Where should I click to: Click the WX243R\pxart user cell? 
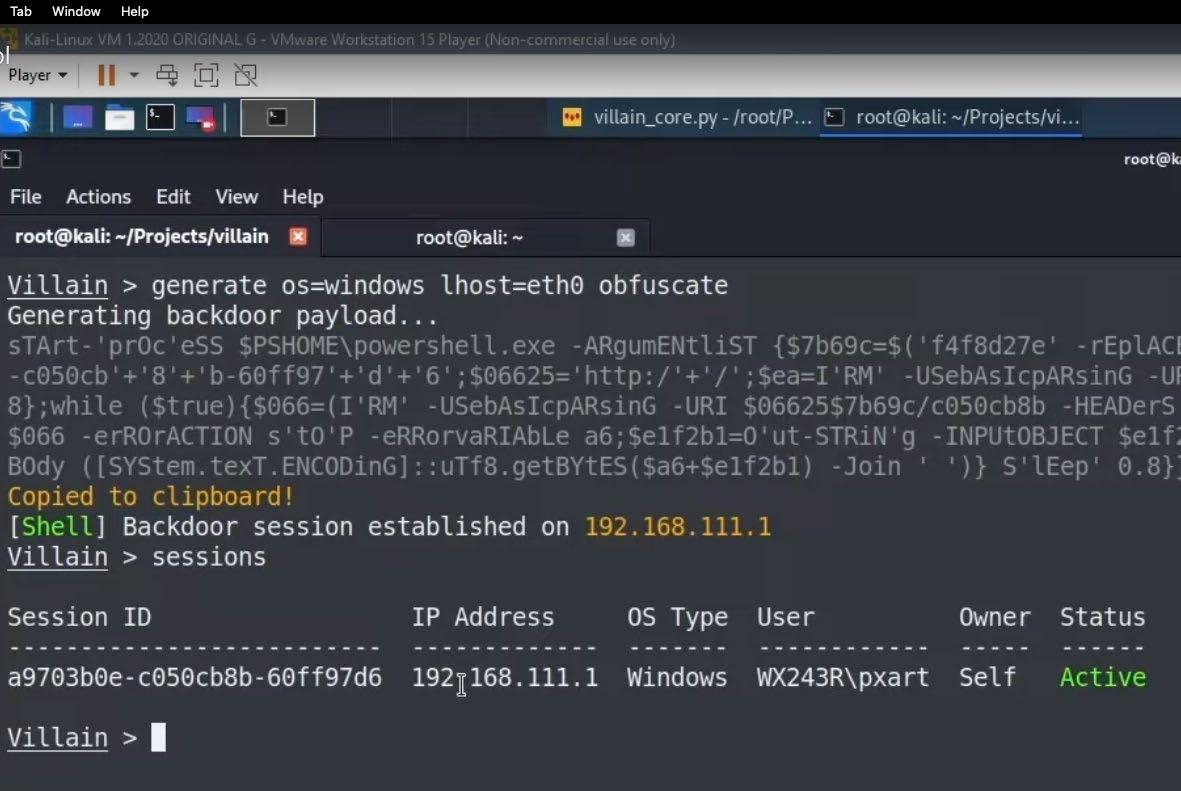(x=842, y=677)
